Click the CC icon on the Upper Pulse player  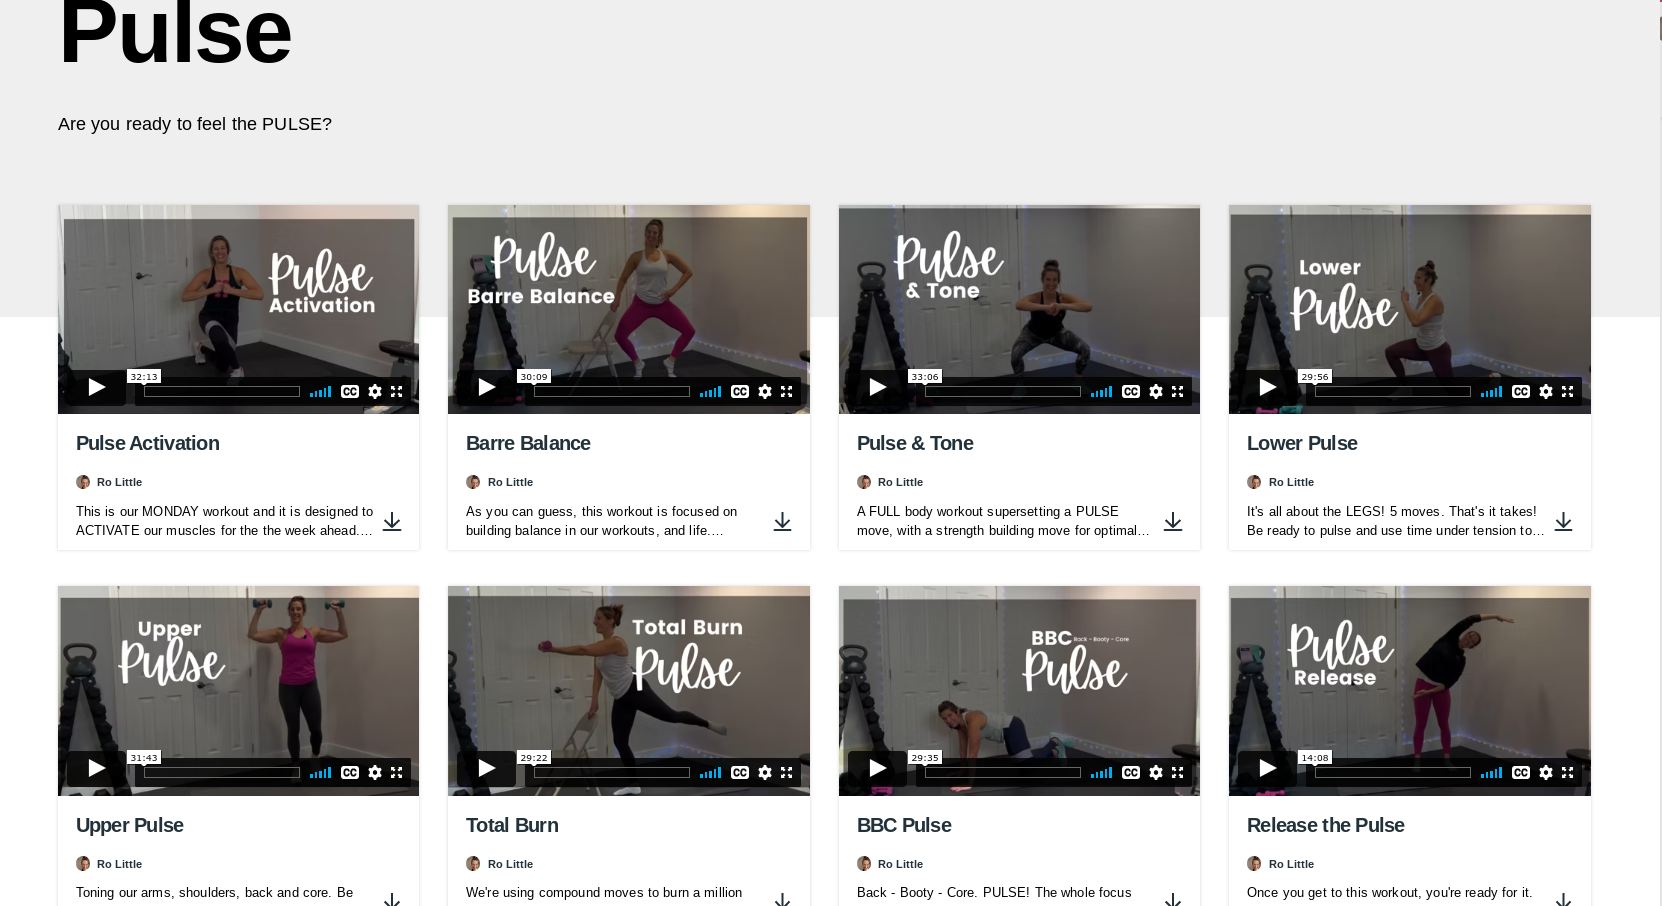coord(350,772)
